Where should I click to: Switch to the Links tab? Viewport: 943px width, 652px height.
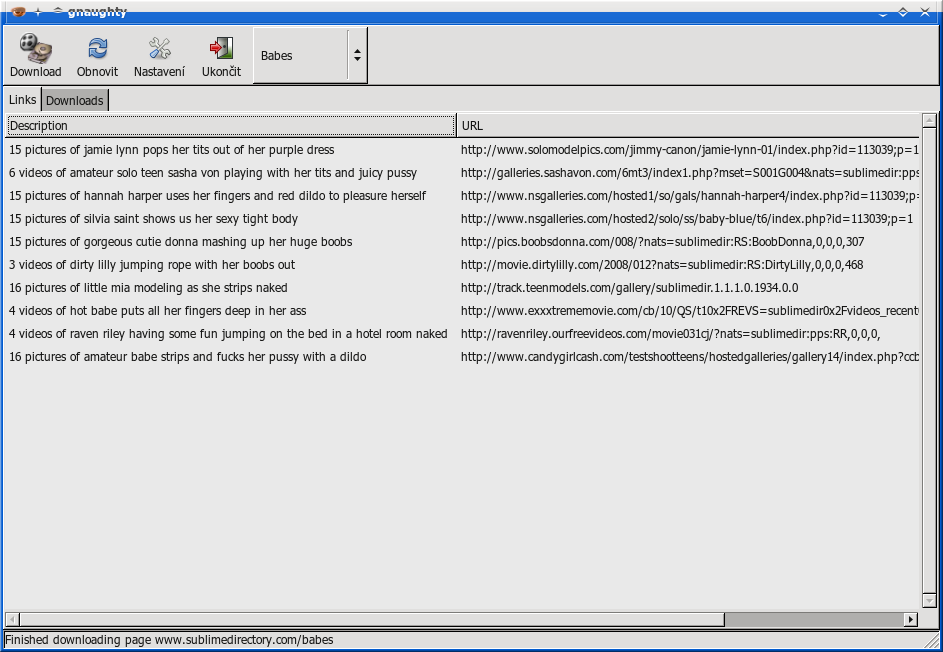[x=22, y=100]
